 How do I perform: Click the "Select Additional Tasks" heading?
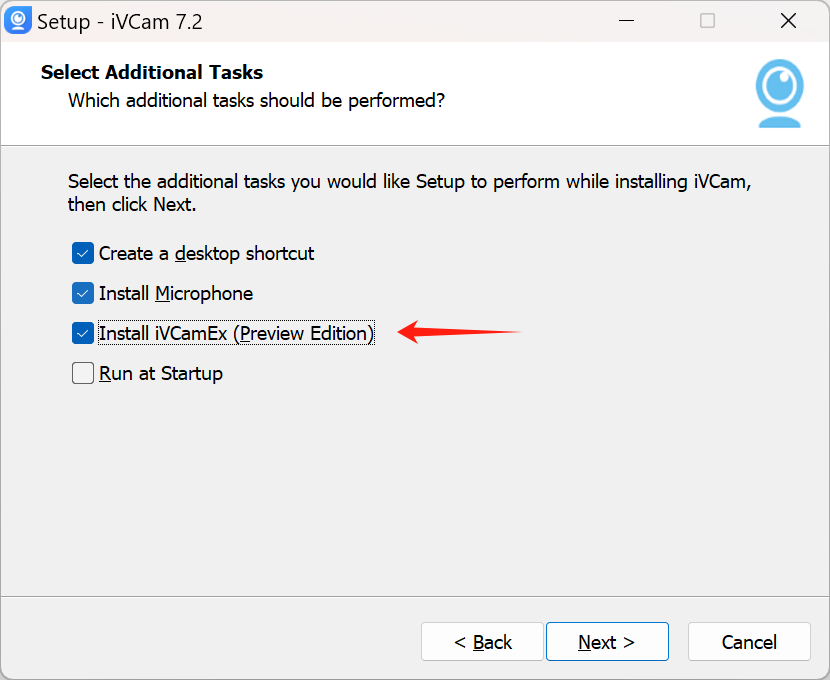click(x=152, y=72)
